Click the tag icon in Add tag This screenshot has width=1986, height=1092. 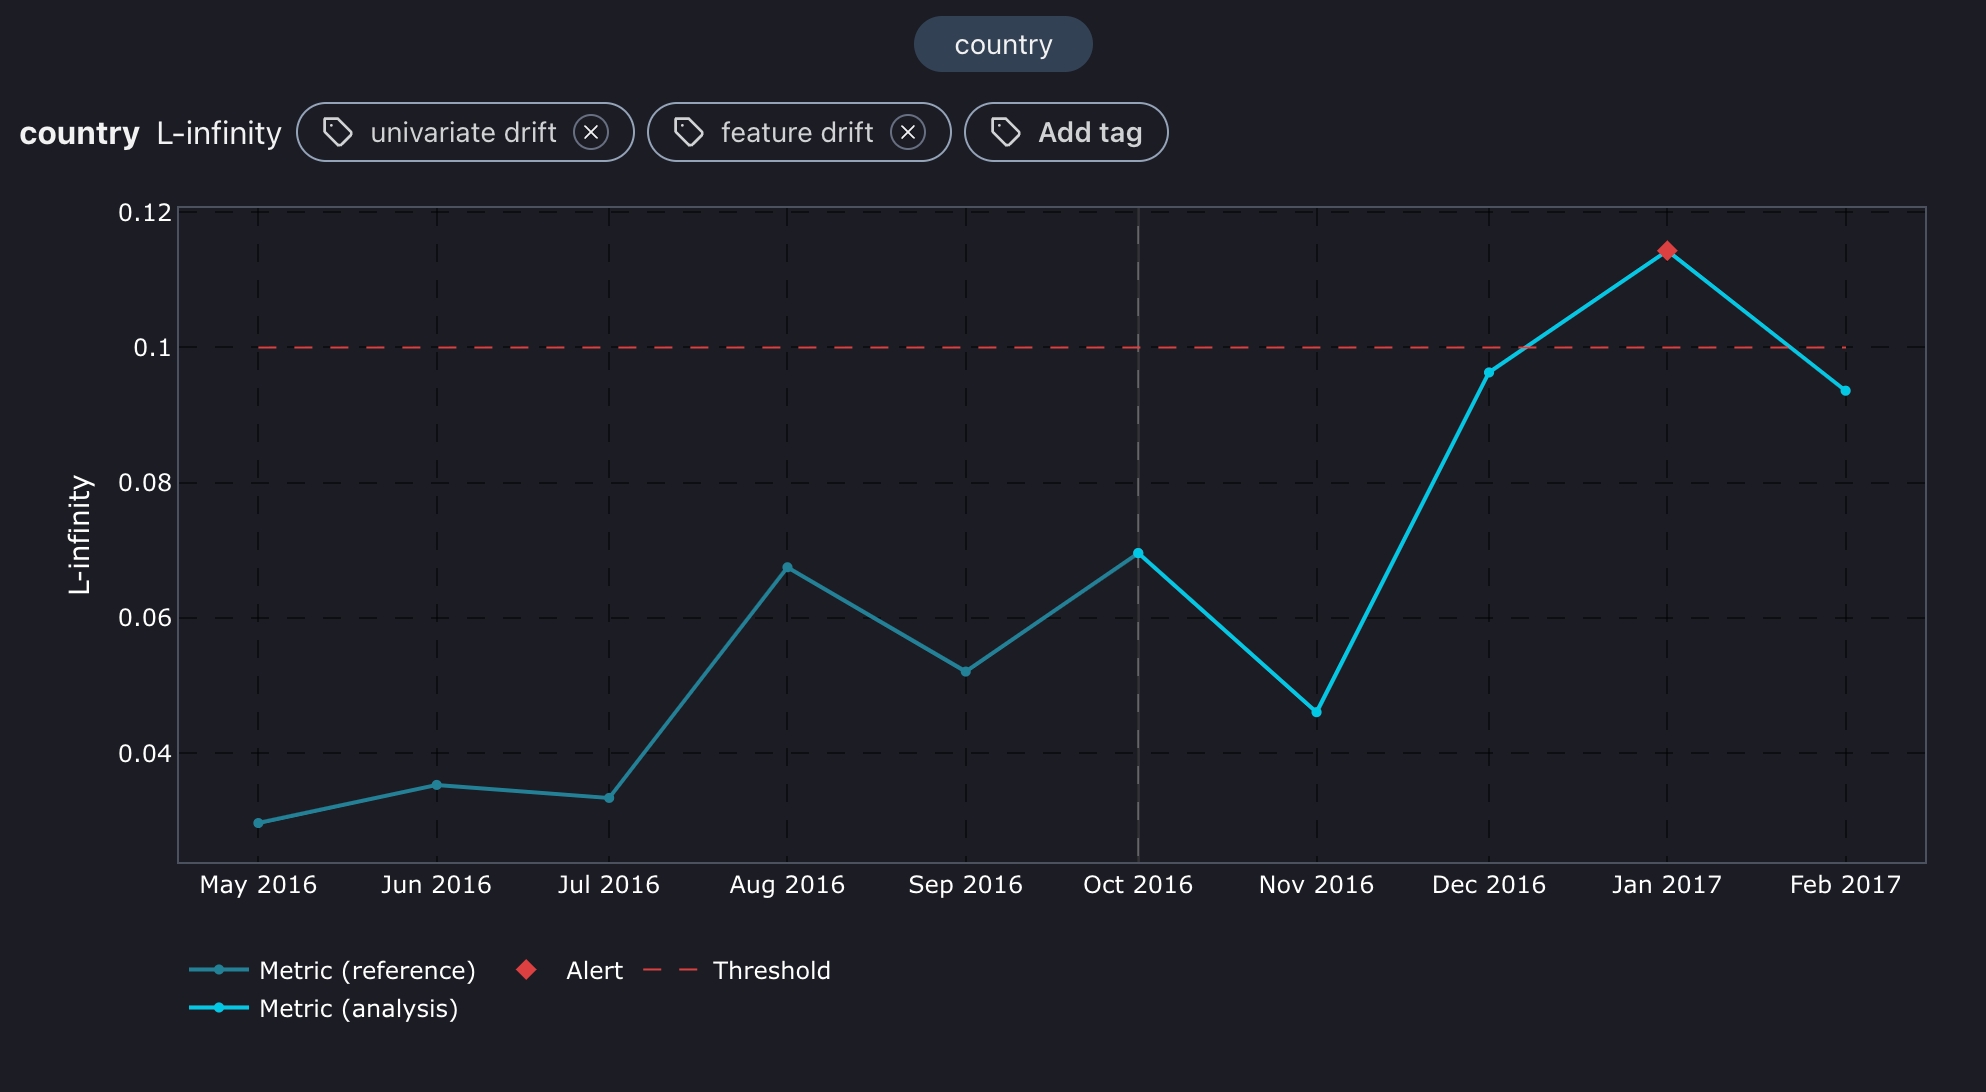(x=1005, y=132)
